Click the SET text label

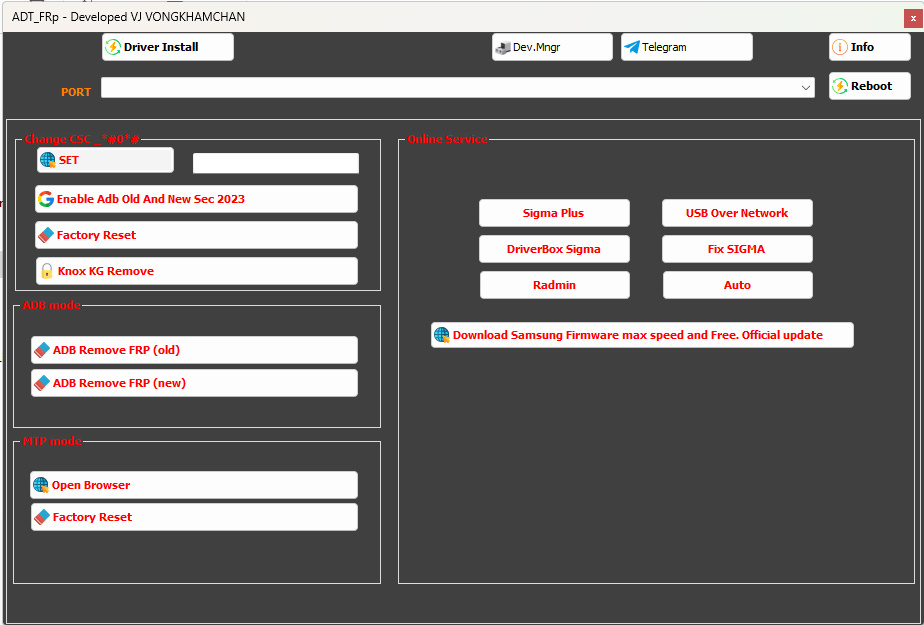(68, 160)
